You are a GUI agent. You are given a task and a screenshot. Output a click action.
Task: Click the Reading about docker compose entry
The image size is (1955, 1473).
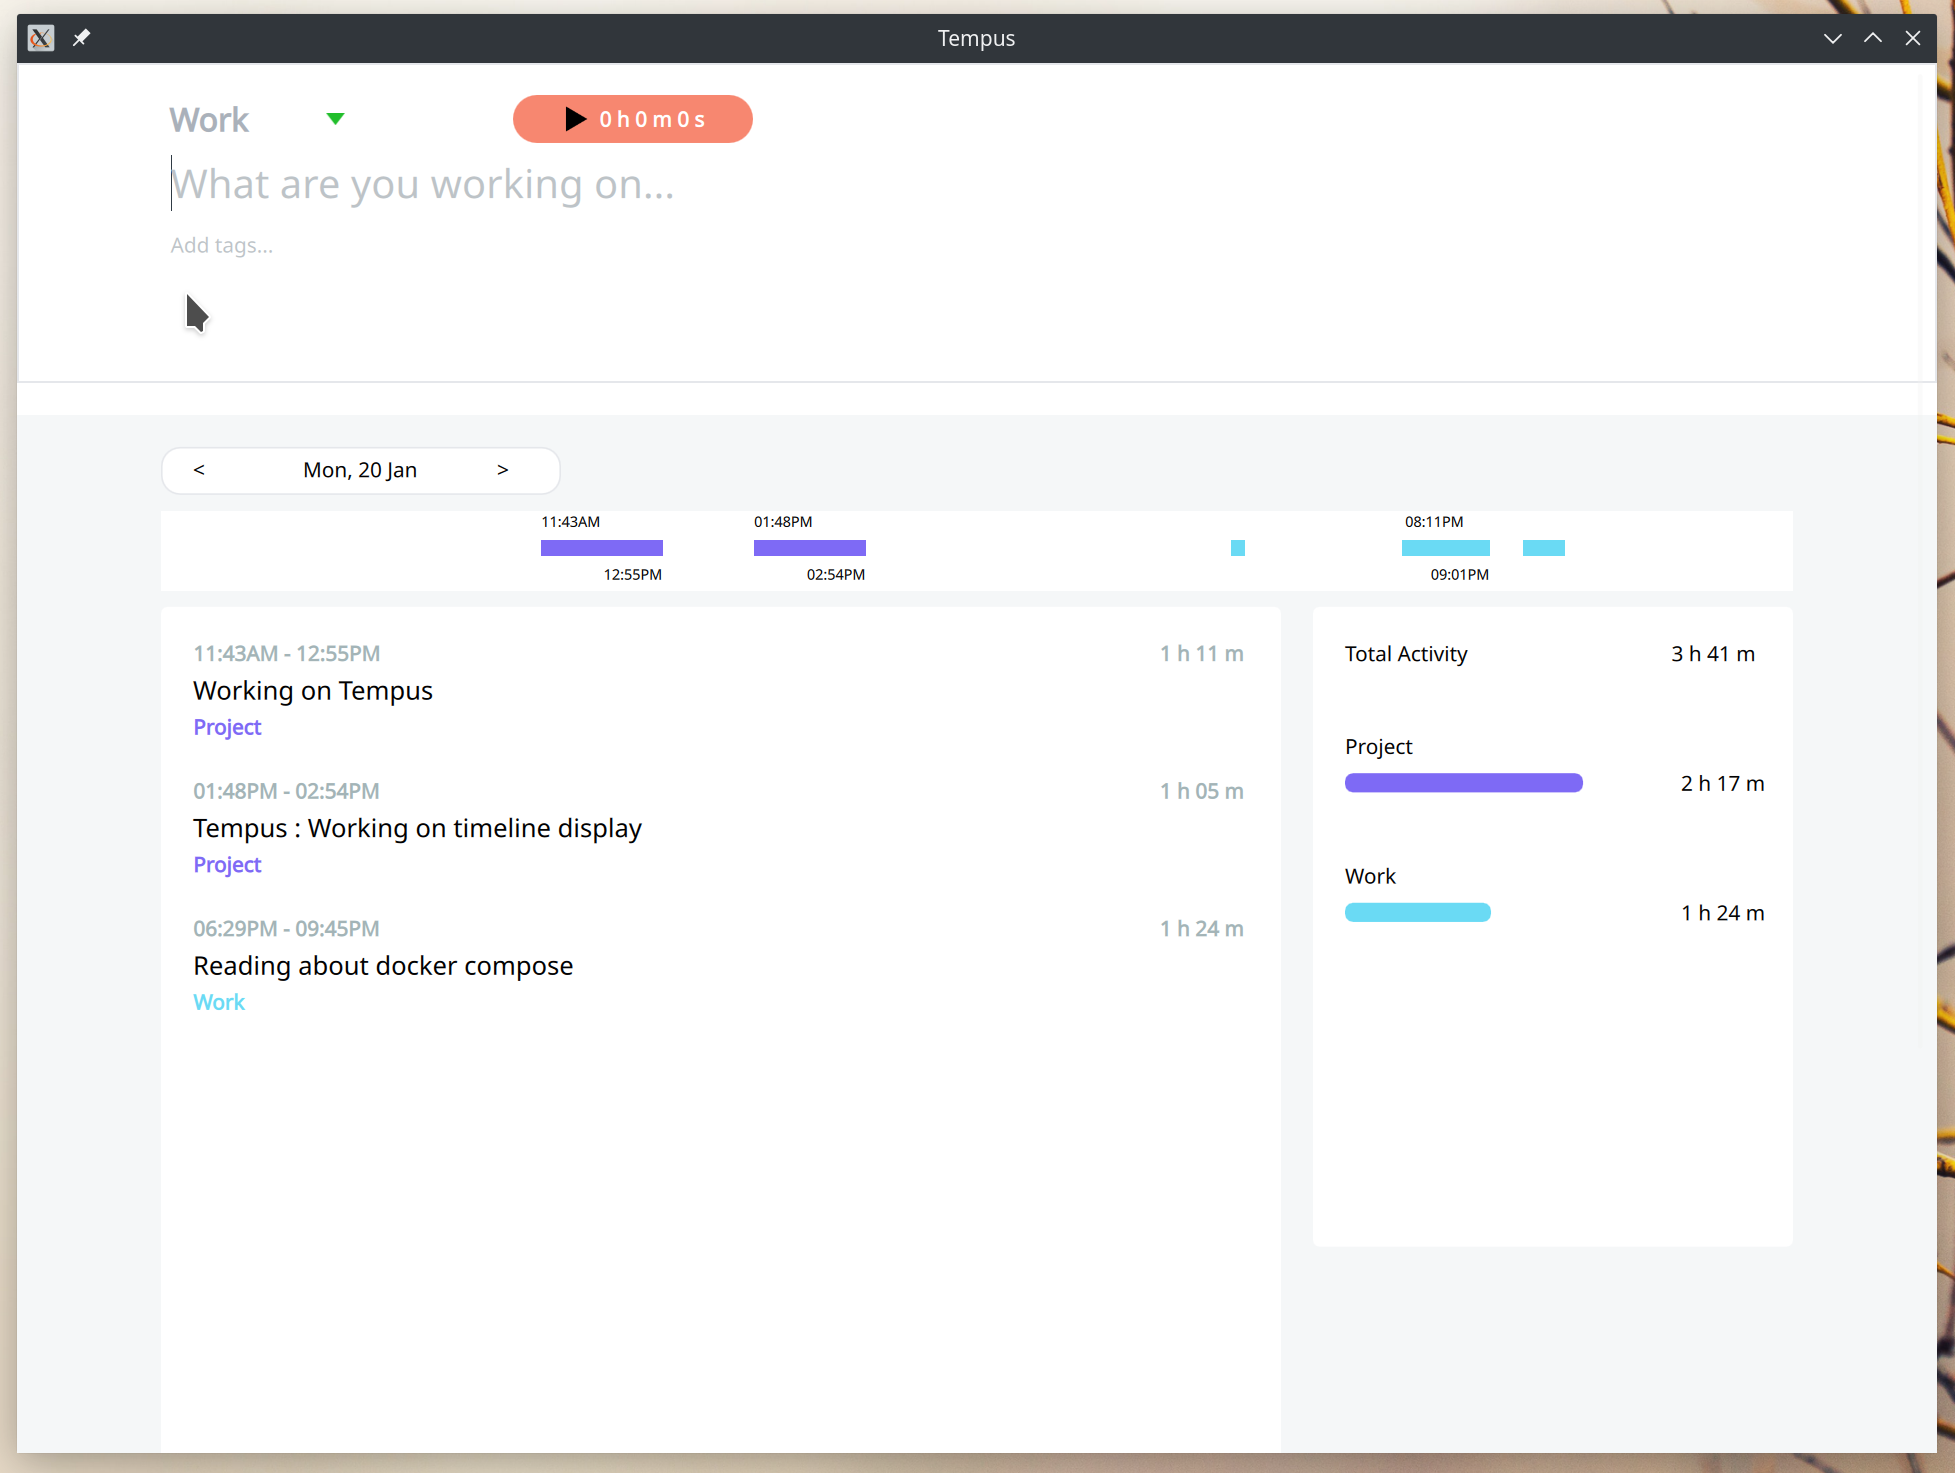coord(382,964)
